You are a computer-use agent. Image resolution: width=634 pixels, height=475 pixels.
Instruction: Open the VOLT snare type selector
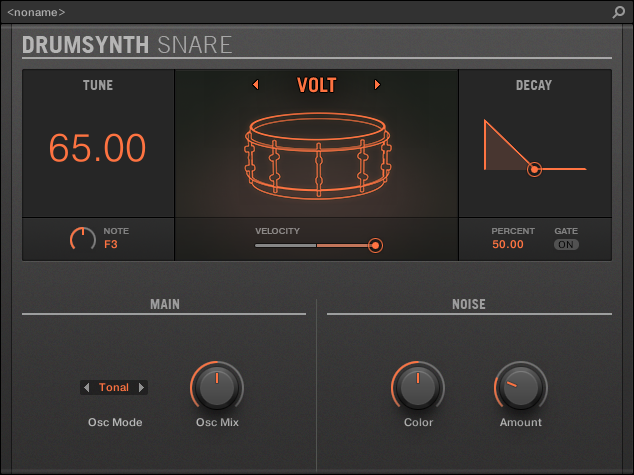pyautogui.click(x=316, y=85)
